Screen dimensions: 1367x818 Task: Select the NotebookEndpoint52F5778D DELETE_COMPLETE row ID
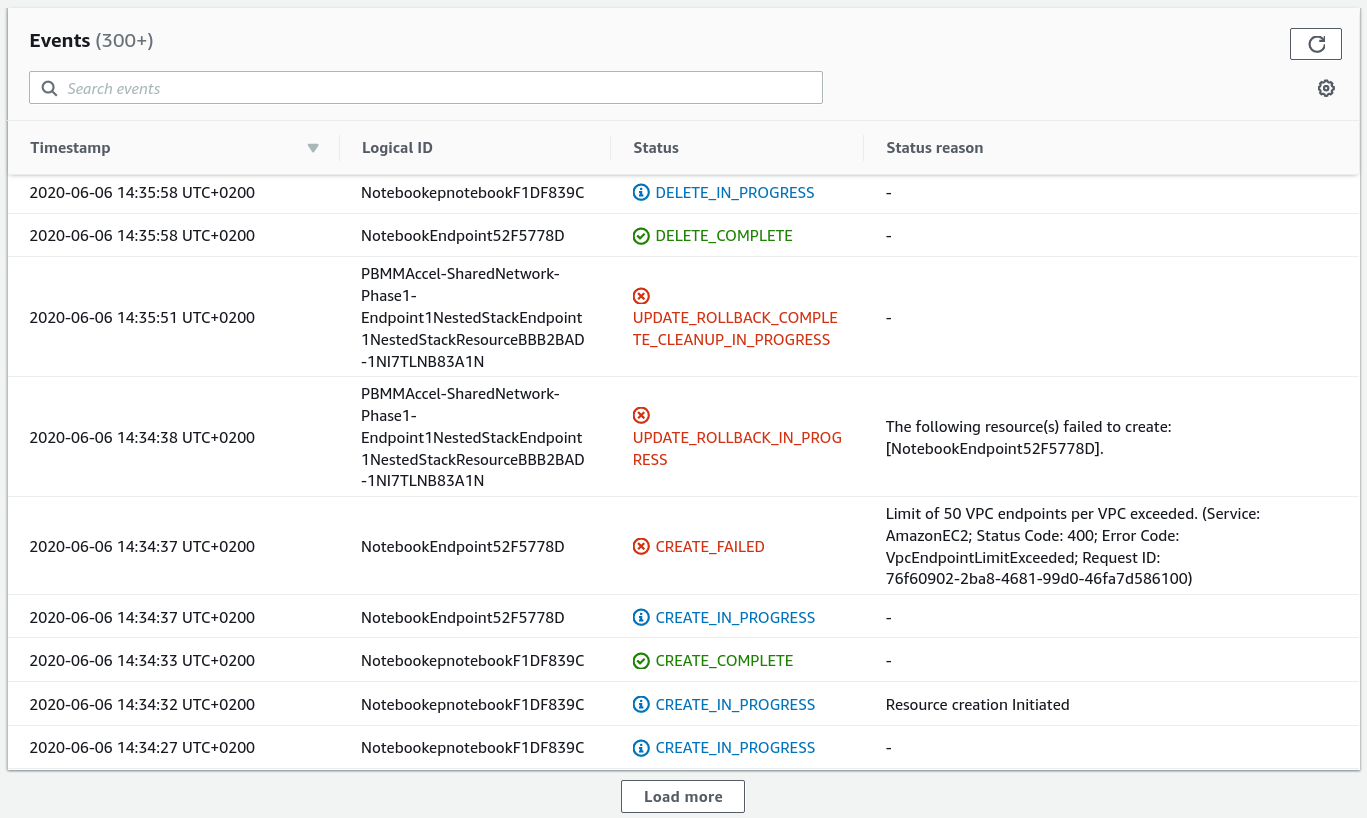462,236
